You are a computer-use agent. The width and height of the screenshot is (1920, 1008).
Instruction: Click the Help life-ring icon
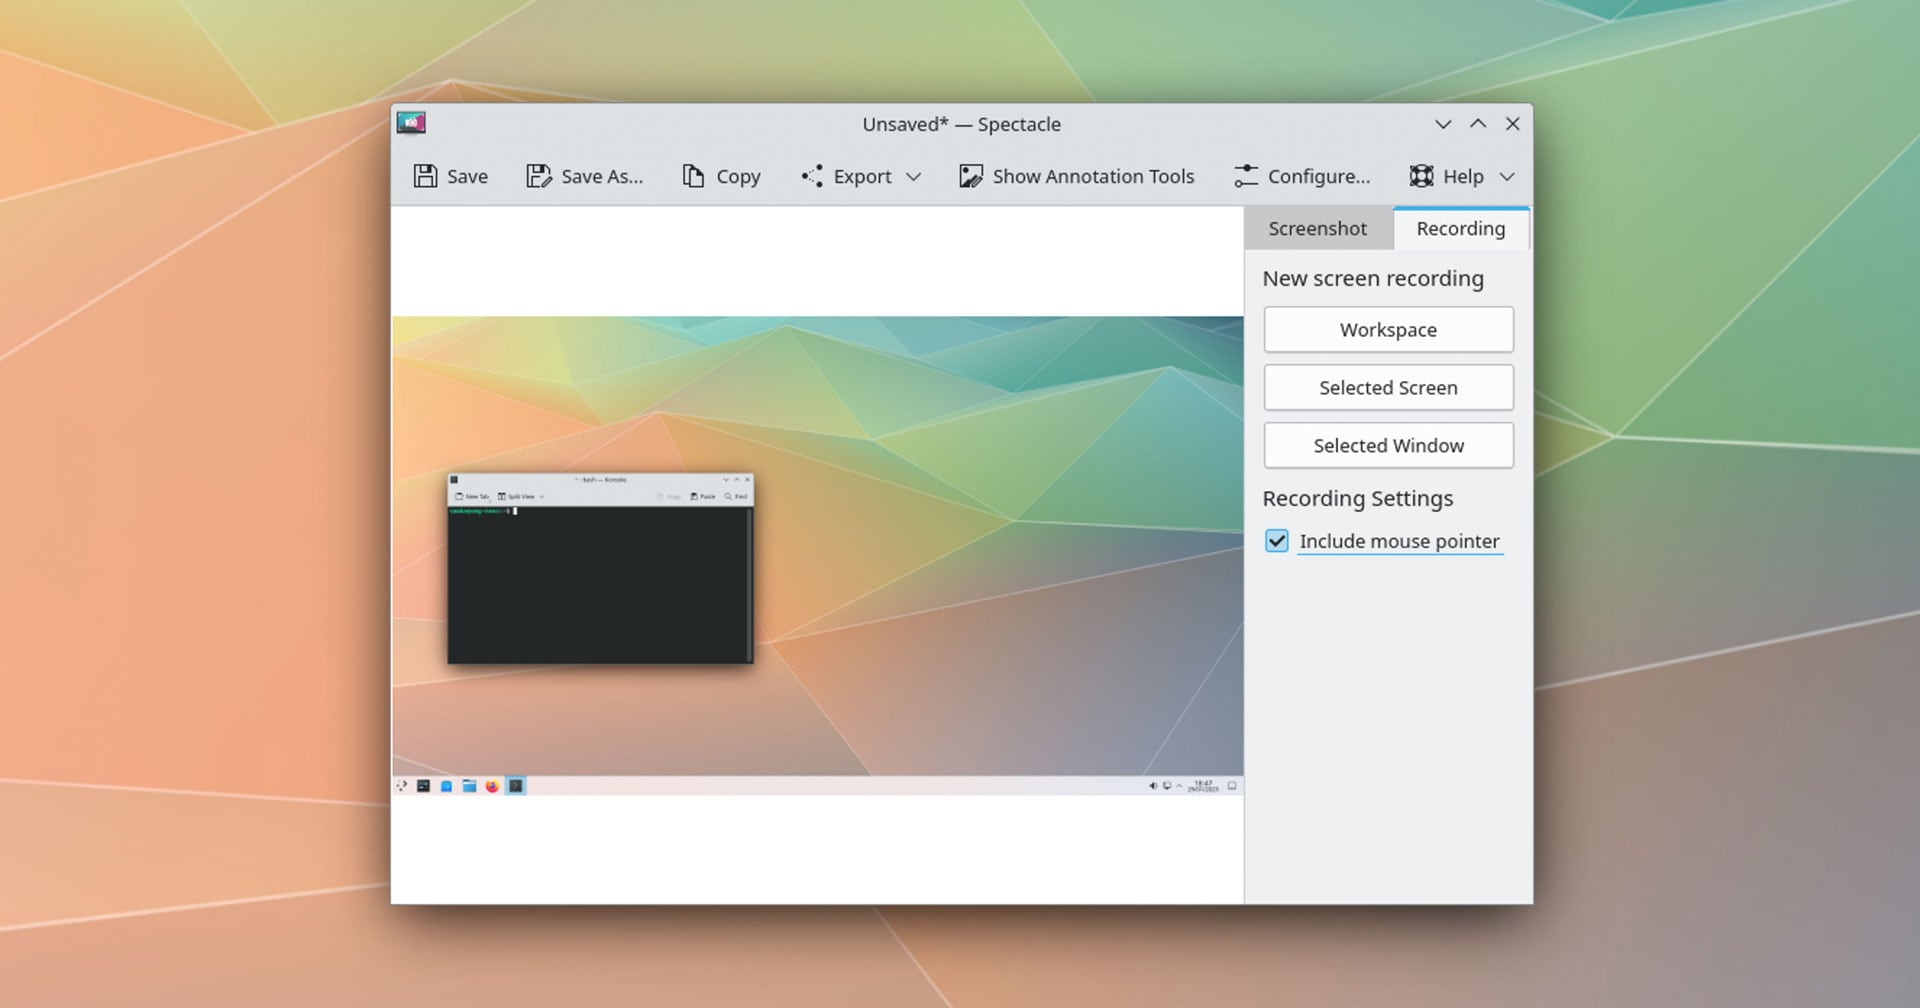click(1421, 176)
